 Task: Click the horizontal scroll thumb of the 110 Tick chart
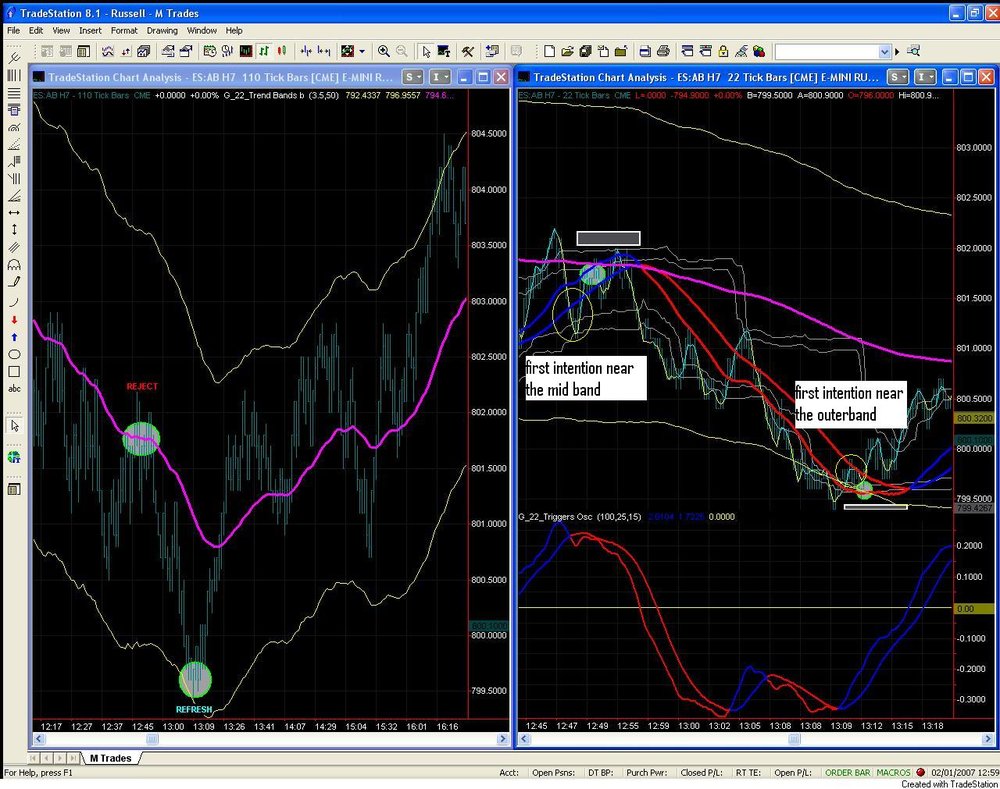[152, 739]
